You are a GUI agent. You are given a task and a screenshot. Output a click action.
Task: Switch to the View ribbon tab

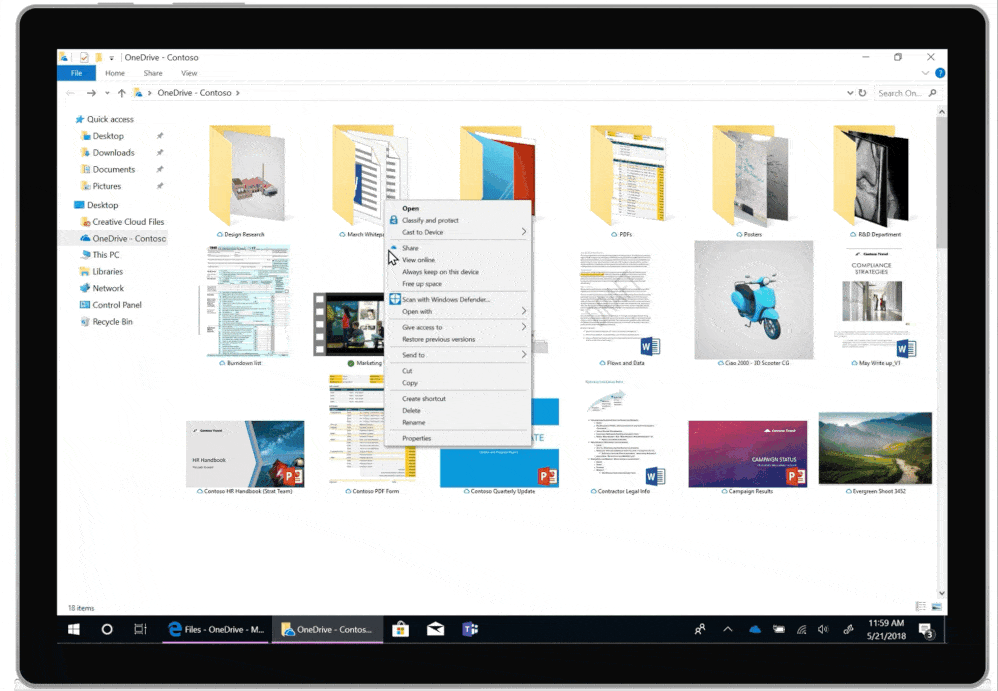(189, 72)
